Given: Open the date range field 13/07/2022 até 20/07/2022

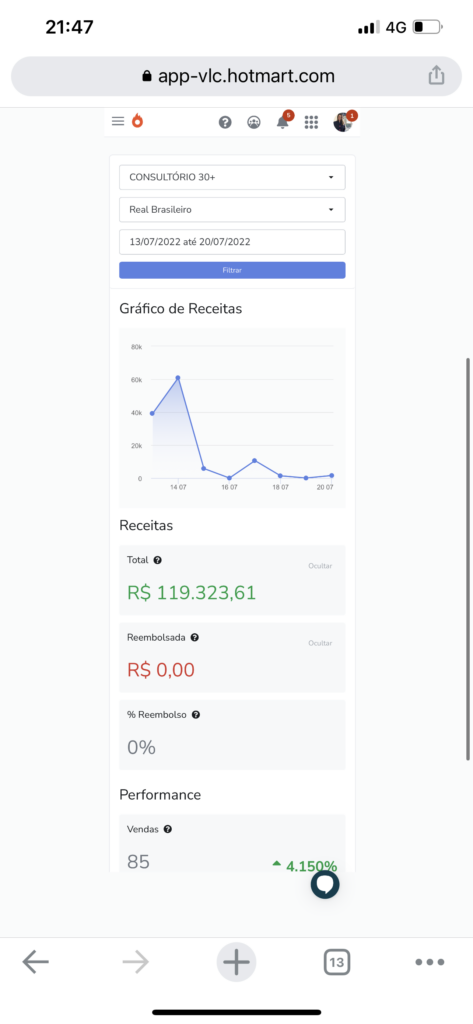Looking at the screenshot, I should pos(232,242).
